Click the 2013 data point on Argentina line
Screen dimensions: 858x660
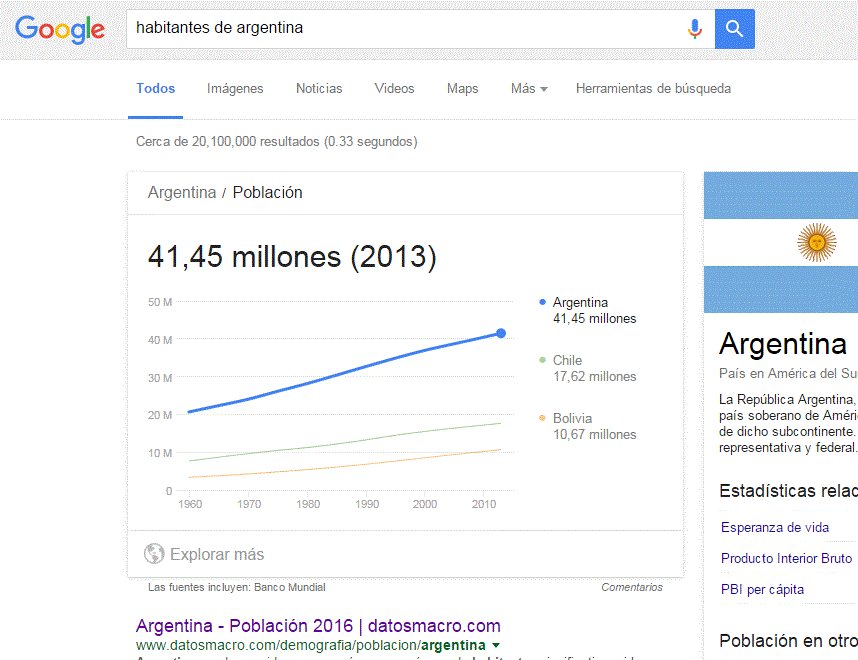(x=501, y=333)
